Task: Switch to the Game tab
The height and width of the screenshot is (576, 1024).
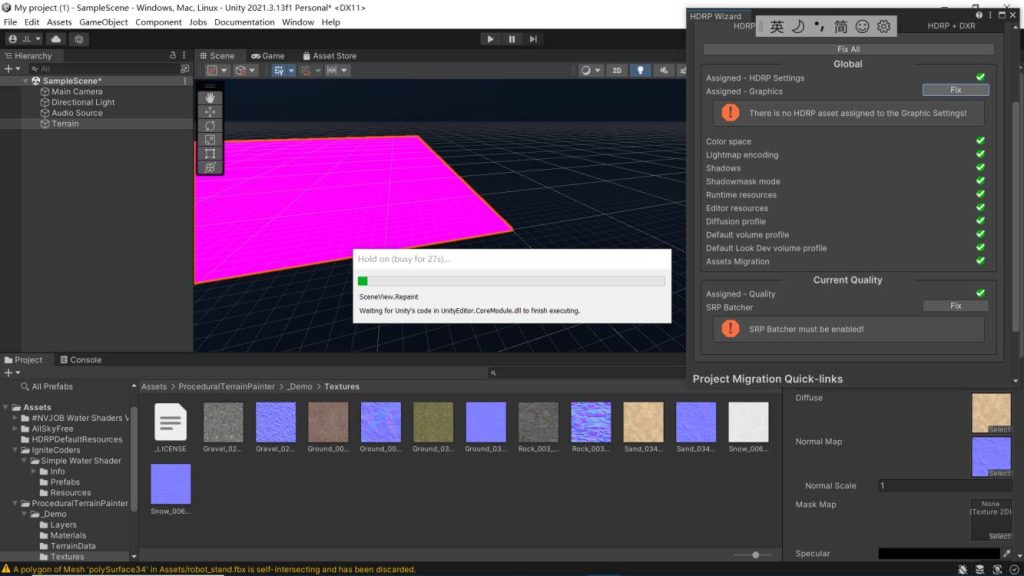Action: point(268,56)
